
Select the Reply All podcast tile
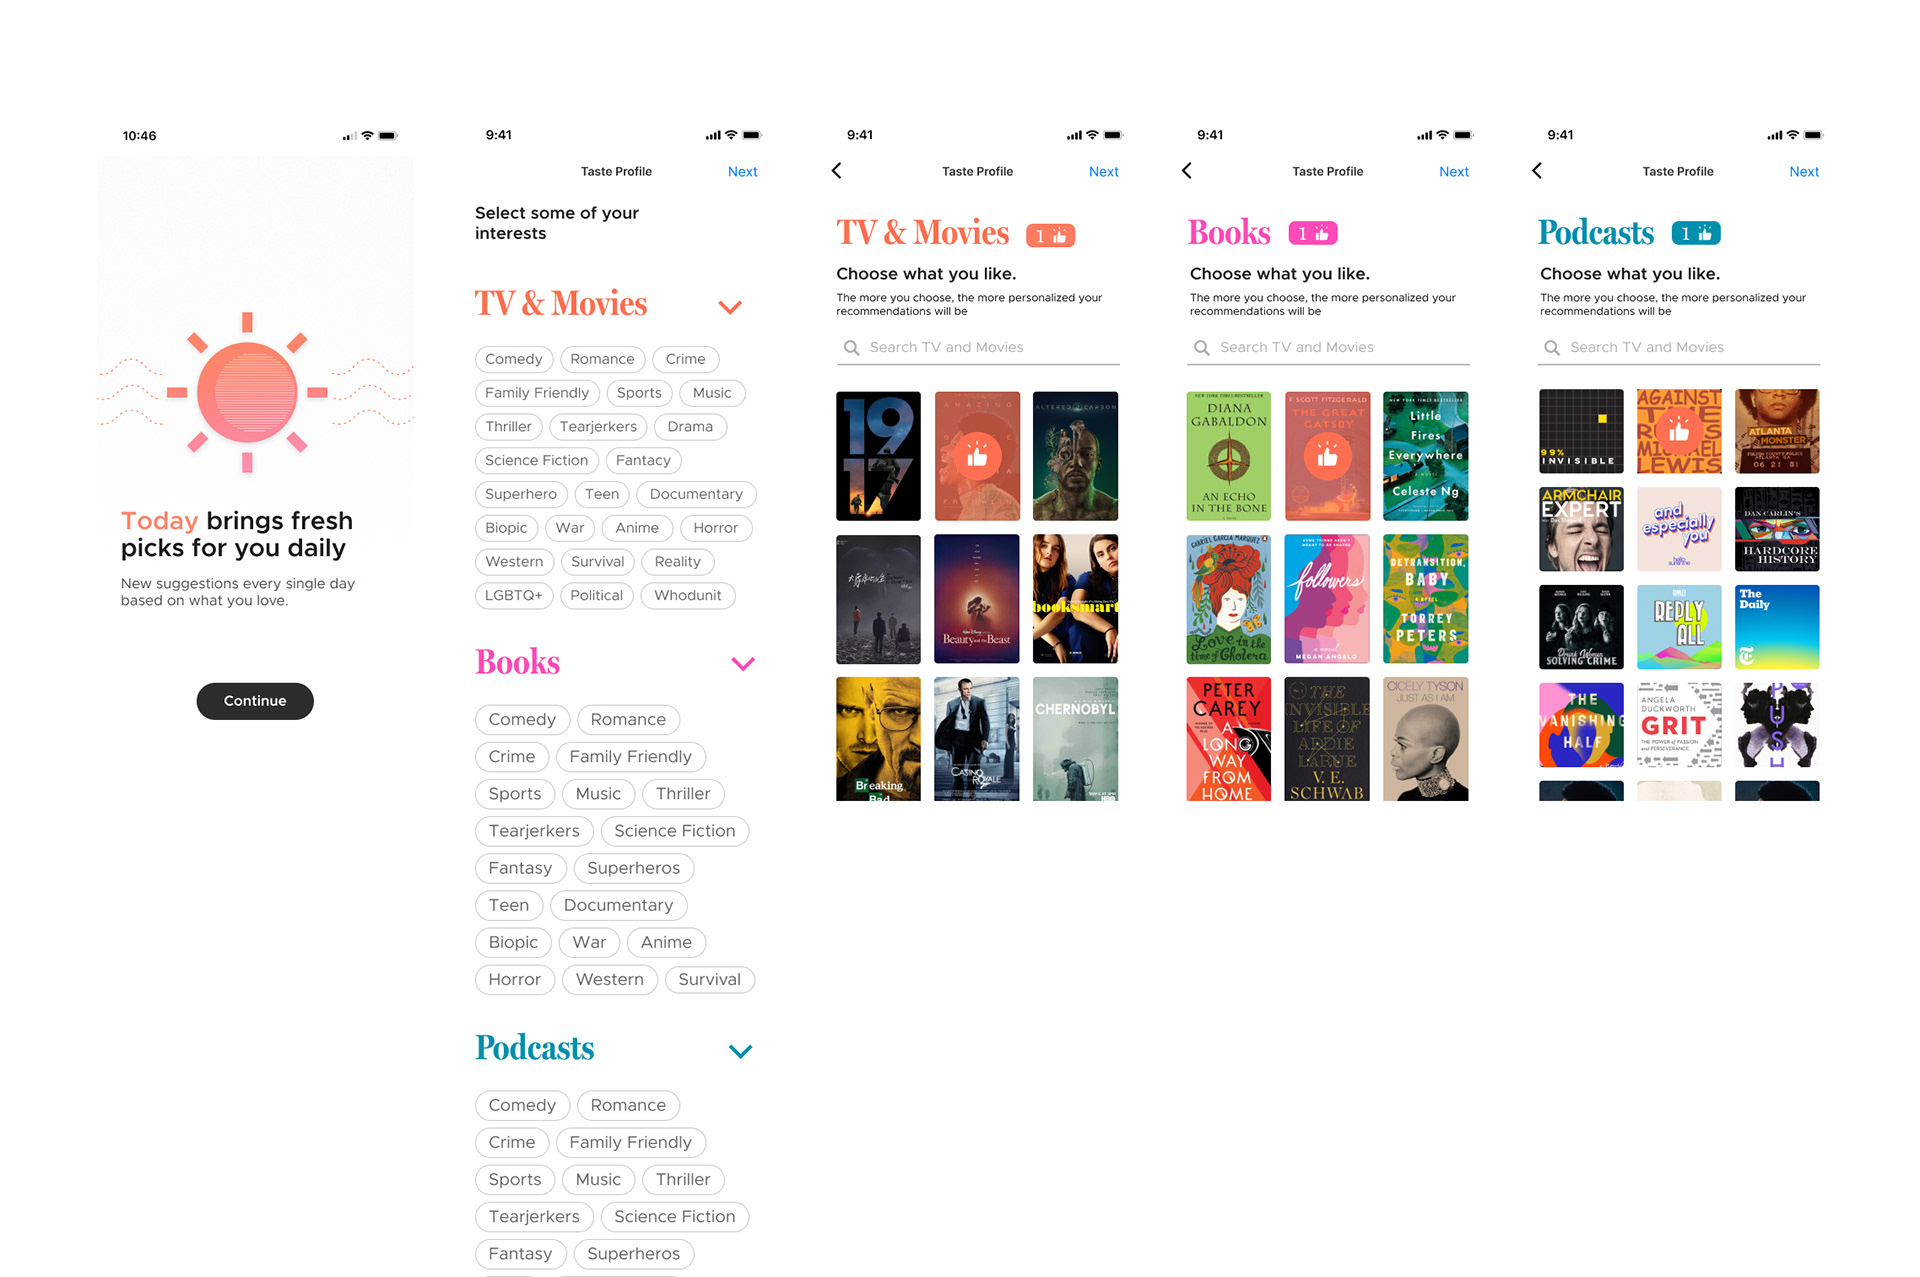tap(1679, 627)
